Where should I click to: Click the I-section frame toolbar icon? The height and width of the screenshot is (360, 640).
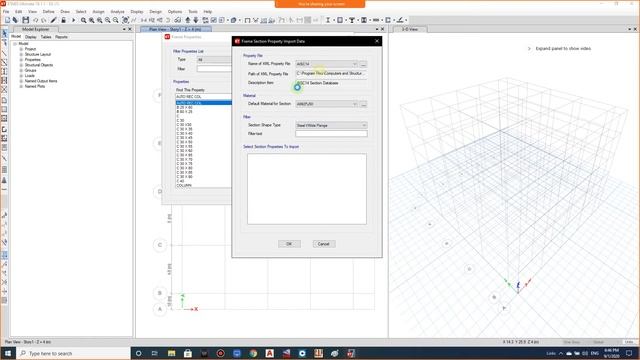point(328,20)
